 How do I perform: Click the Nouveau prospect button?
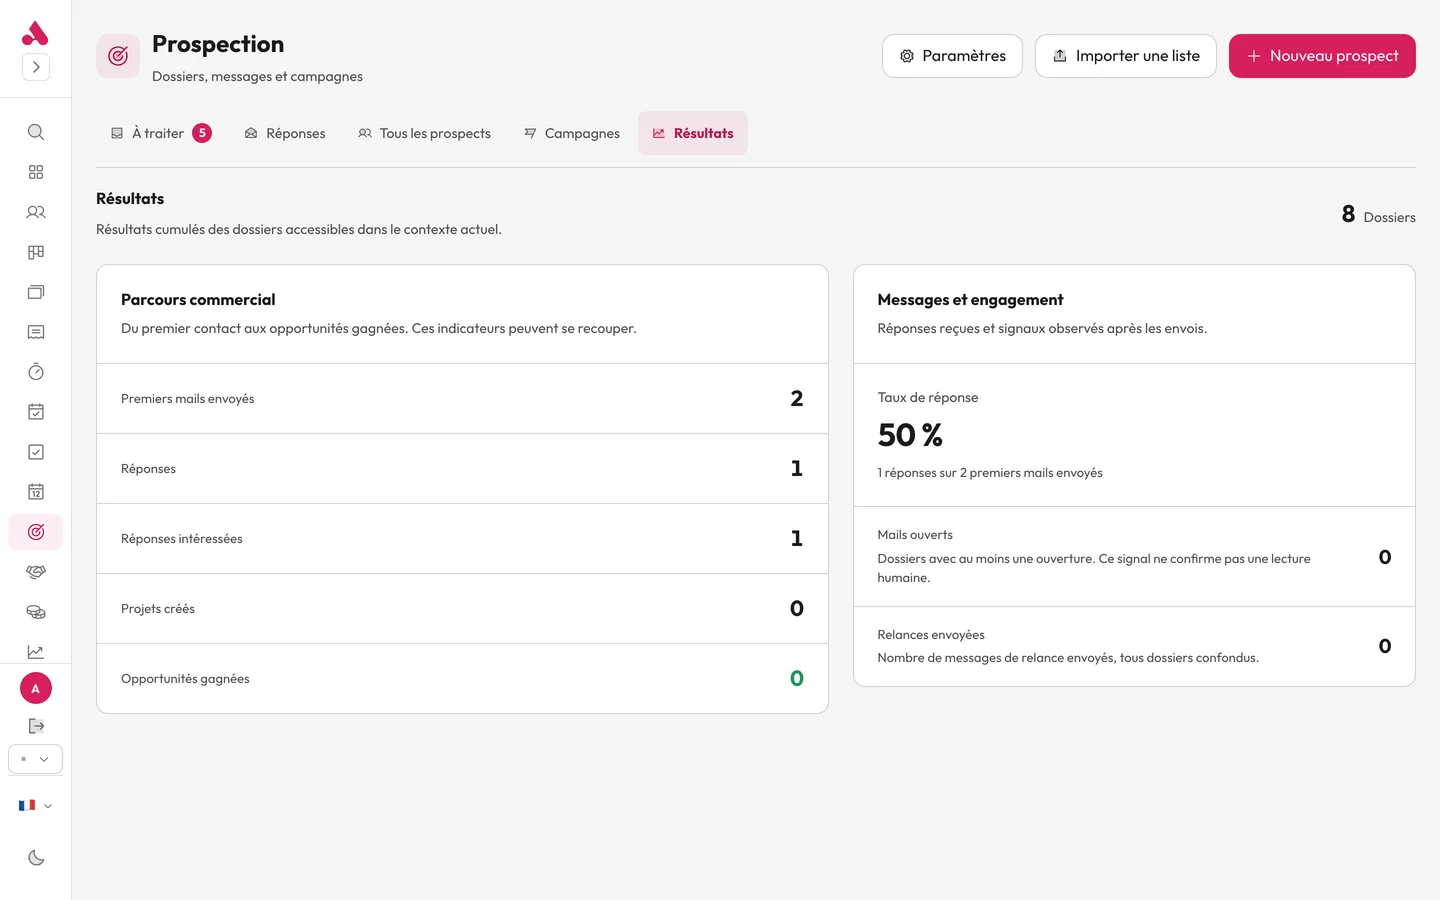click(x=1322, y=56)
